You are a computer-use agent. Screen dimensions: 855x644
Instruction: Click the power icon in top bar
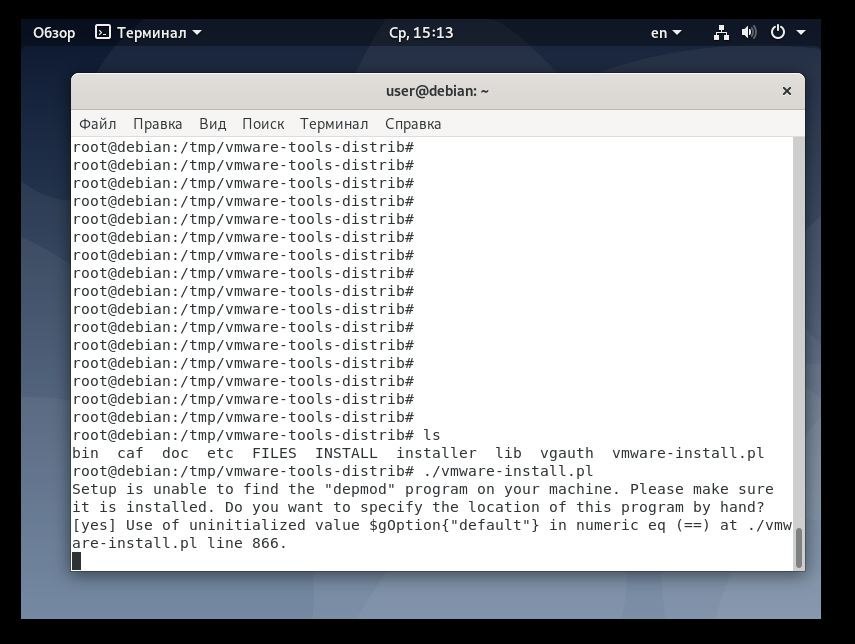(x=778, y=32)
